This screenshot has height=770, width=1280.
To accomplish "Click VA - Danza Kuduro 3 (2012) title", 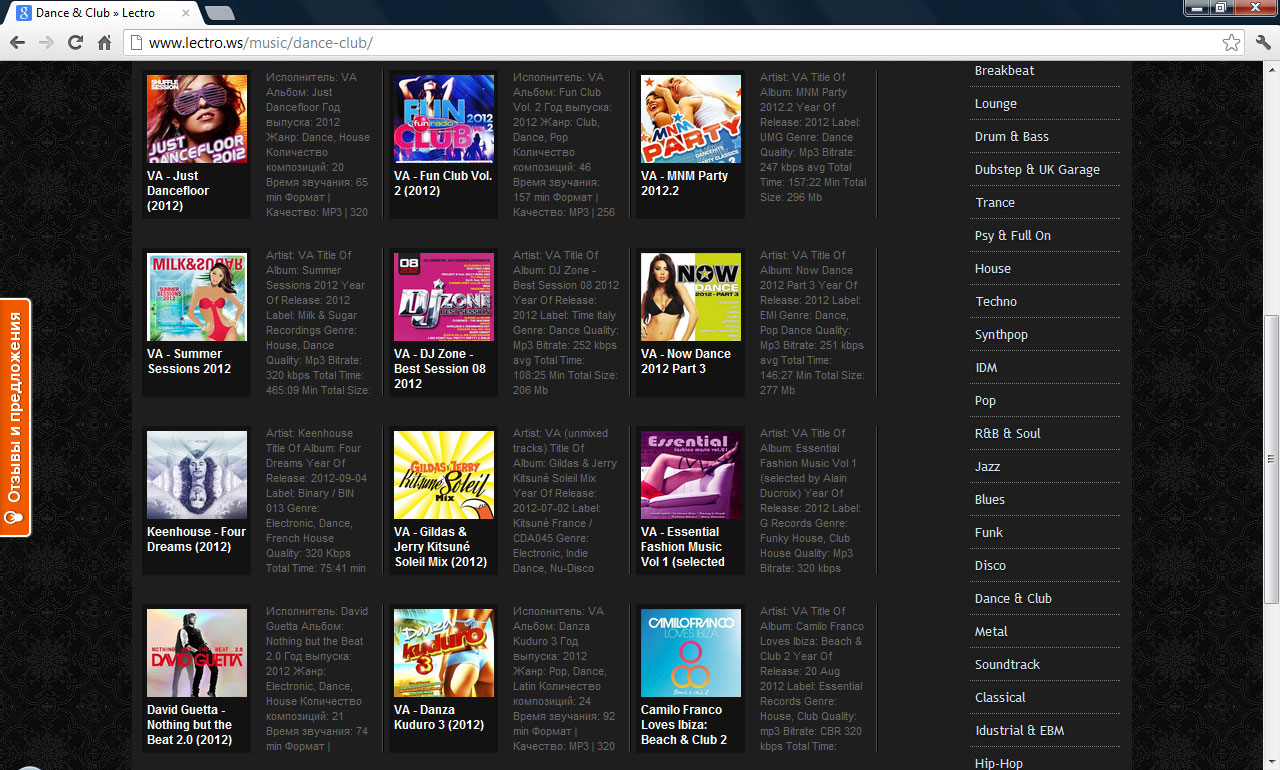I will (439, 717).
